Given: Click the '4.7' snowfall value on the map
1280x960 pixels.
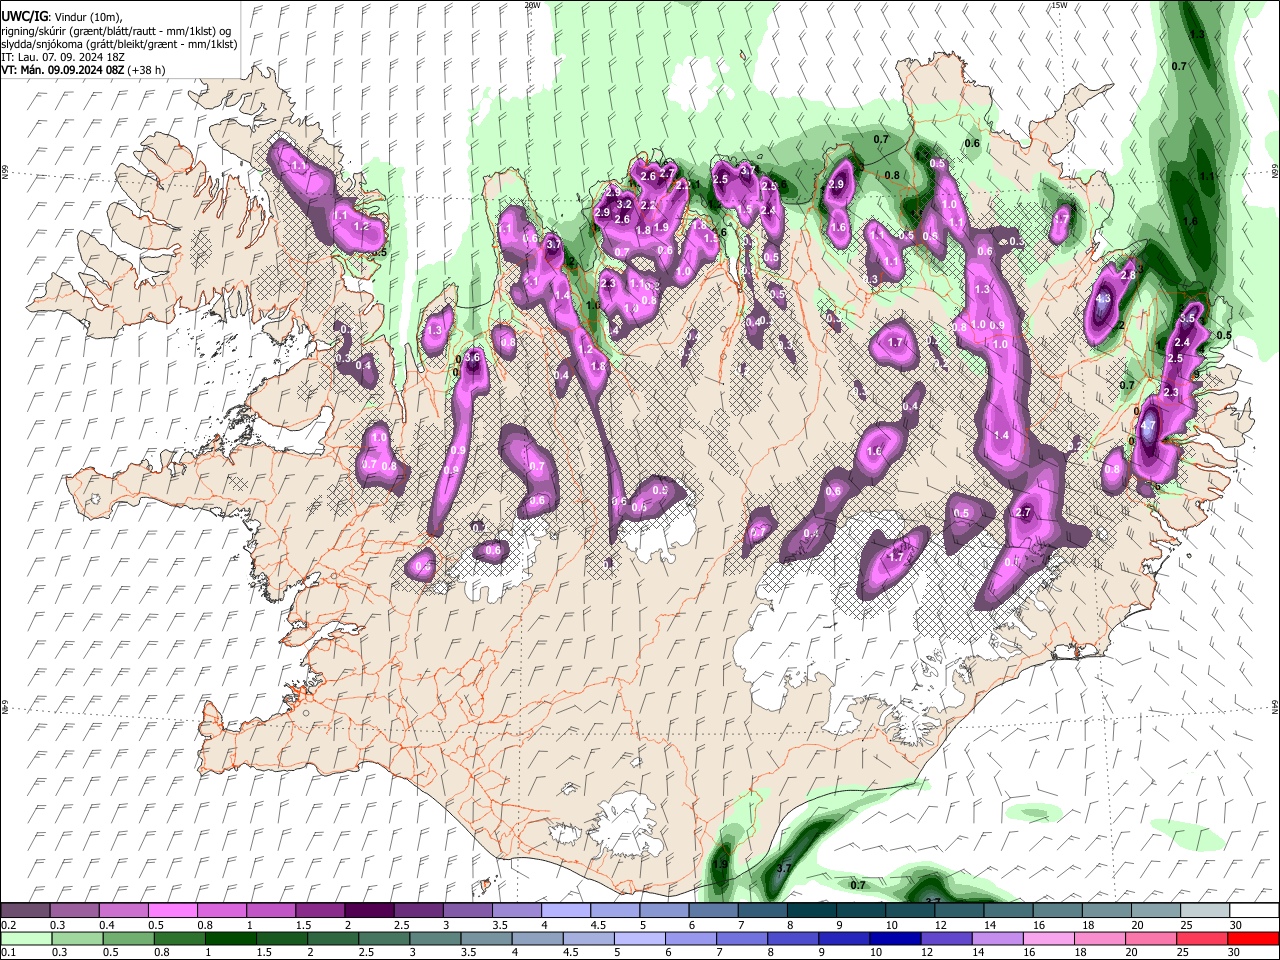Looking at the screenshot, I should pyautogui.click(x=1148, y=426).
